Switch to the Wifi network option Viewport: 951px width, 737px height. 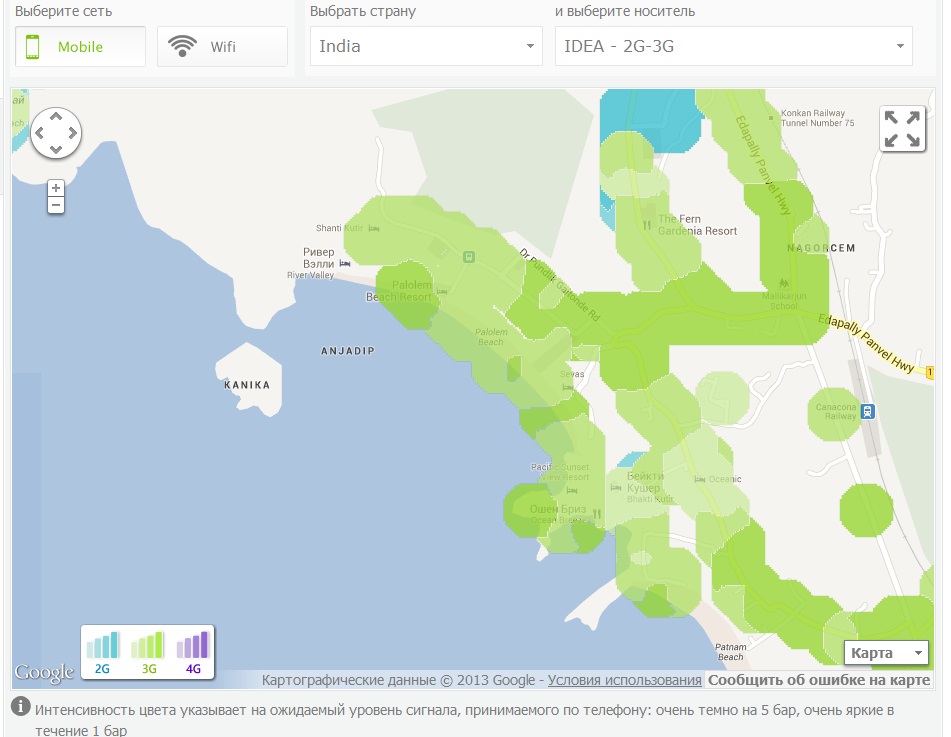pyautogui.click(x=222, y=47)
